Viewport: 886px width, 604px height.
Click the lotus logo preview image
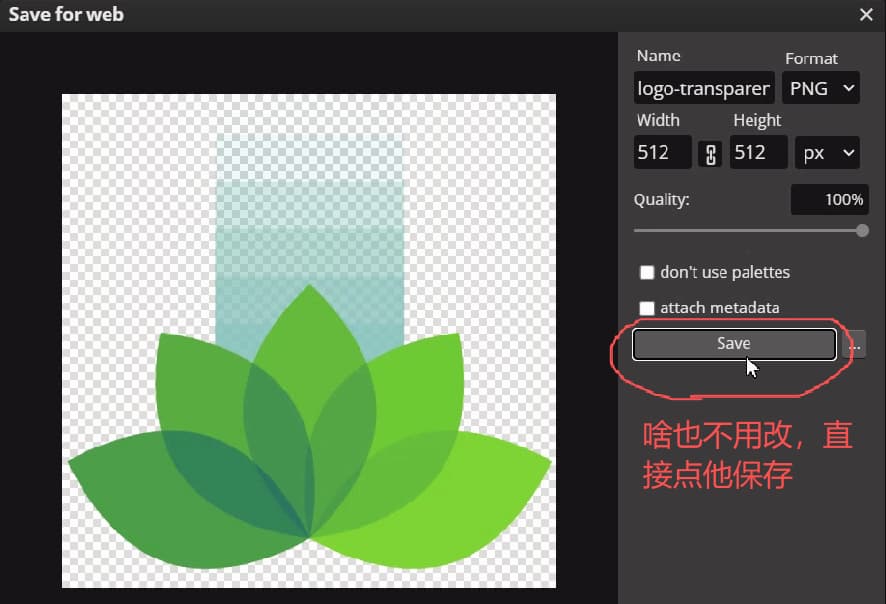(309, 341)
